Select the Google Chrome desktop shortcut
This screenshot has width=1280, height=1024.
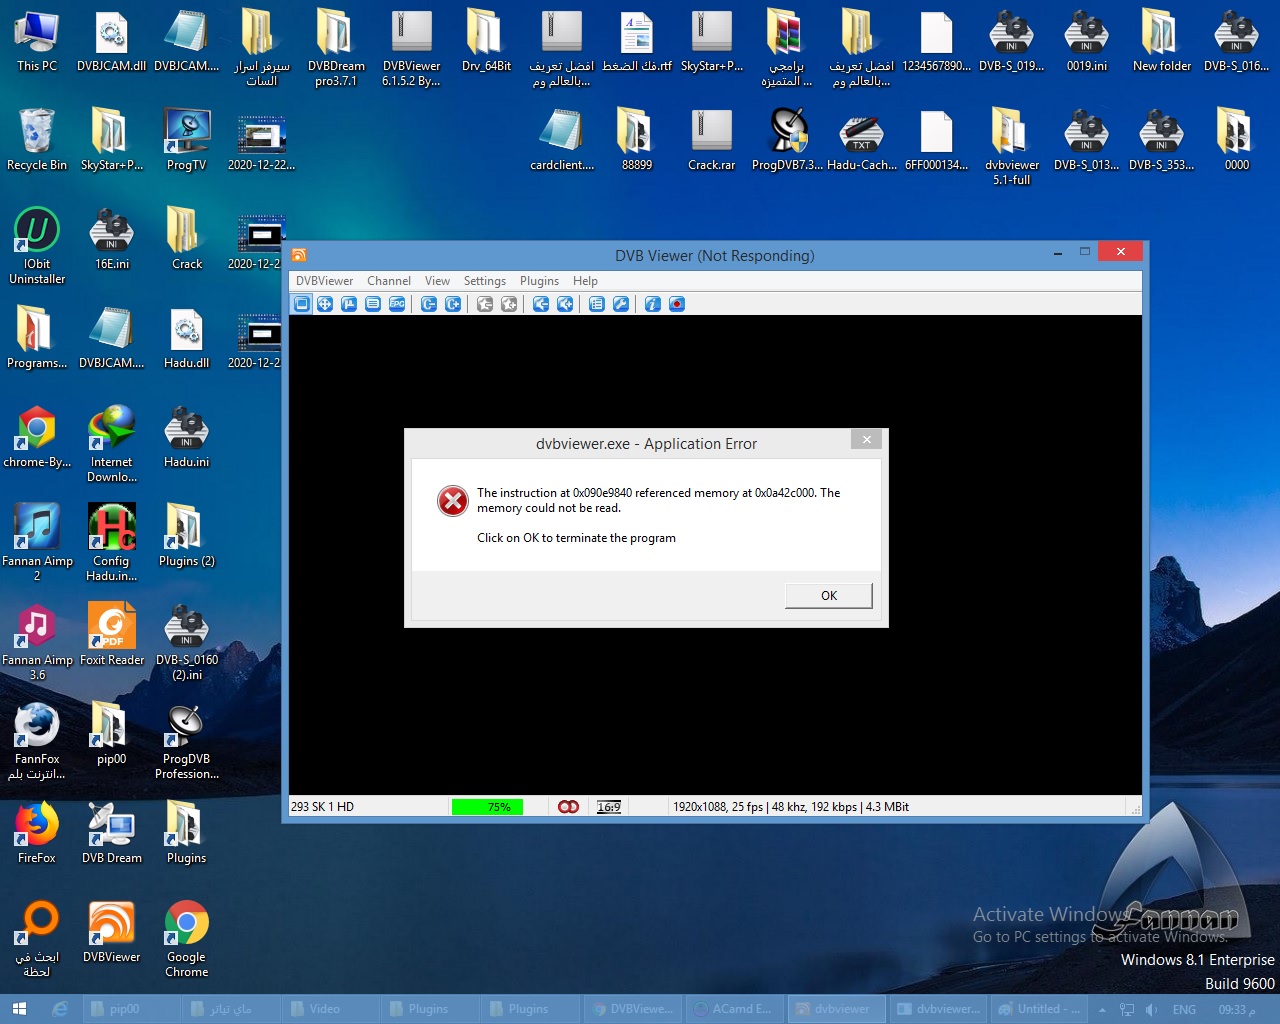tap(187, 939)
